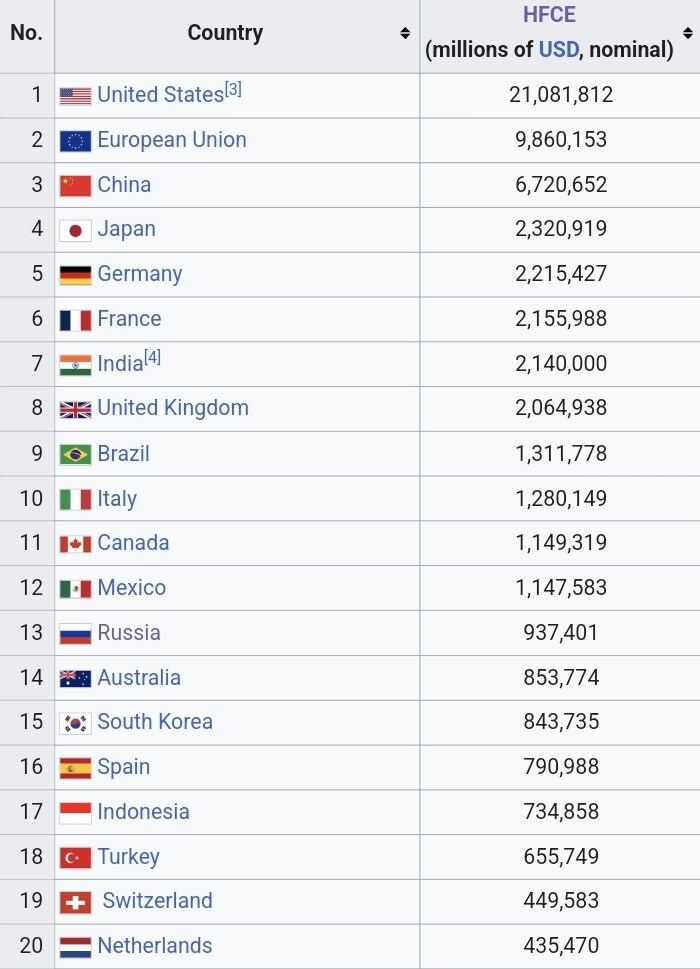This screenshot has height=969, width=700.
Task: Open the Germany article link
Action: click(x=140, y=274)
